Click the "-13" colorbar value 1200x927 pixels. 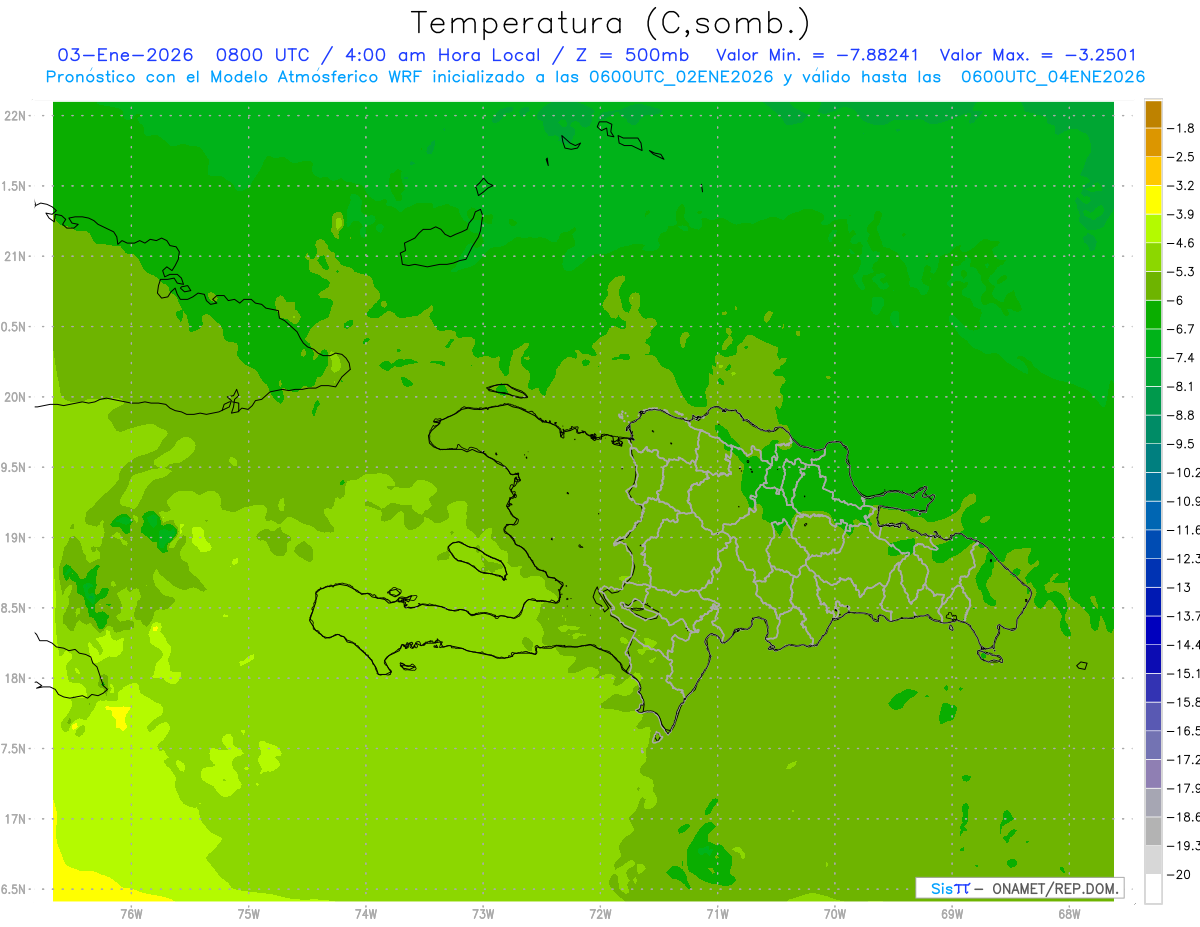[x=1180, y=588]
